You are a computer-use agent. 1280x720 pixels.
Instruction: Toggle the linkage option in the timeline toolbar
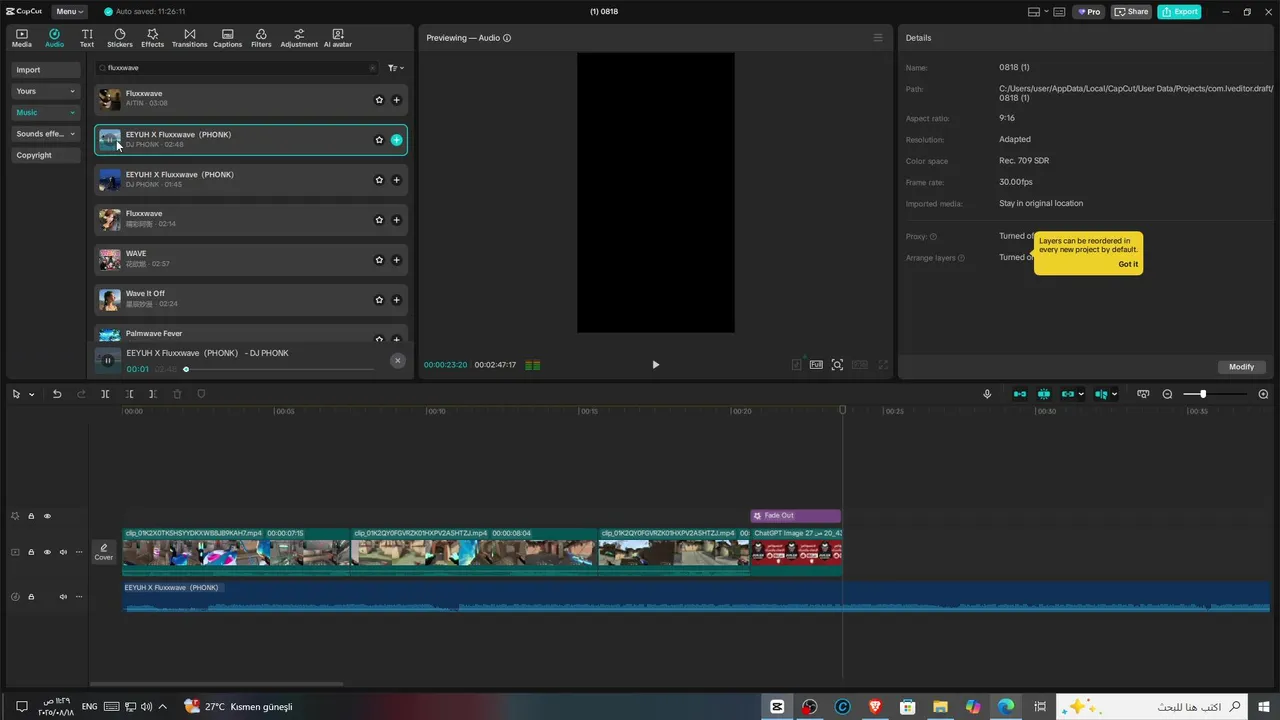pyautogui.click(x=1067, y=394)
